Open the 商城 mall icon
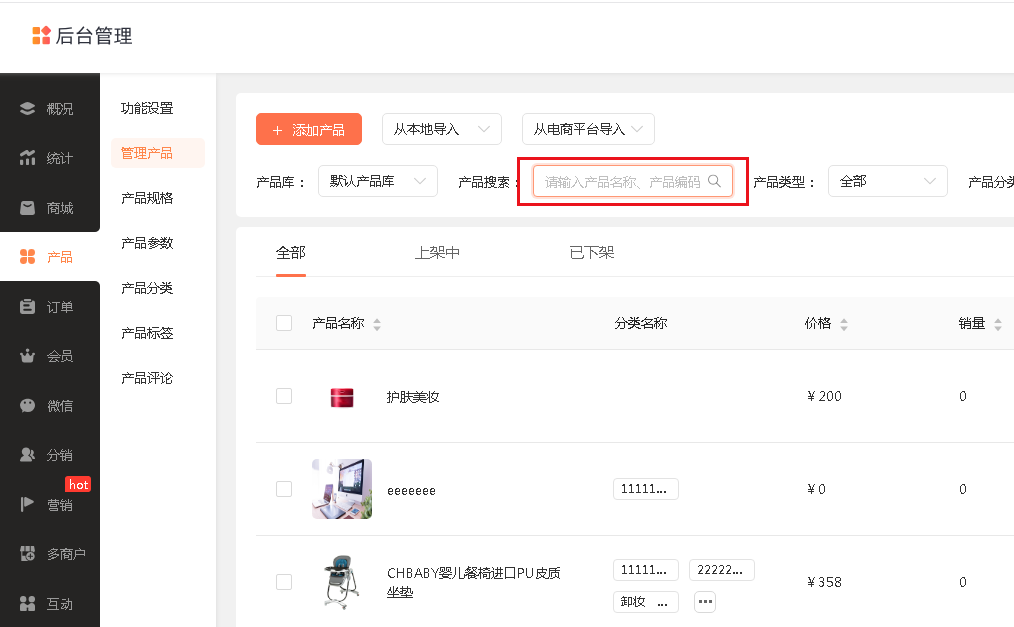1014x627 pixels. 27,207
